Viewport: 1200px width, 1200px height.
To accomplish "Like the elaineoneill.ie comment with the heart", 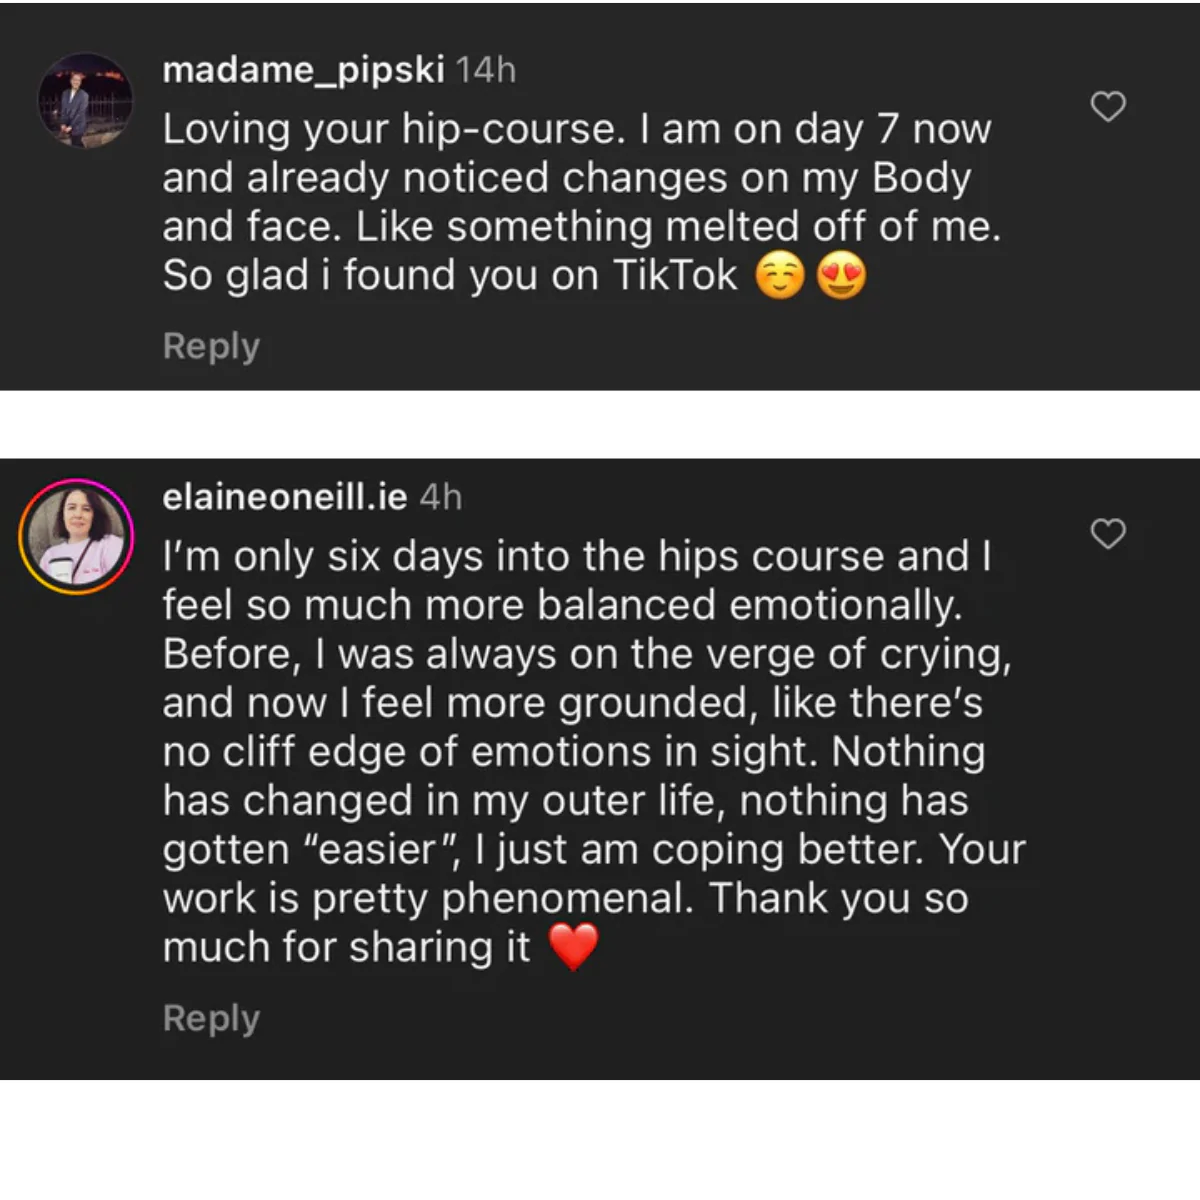I will 1107,534.
